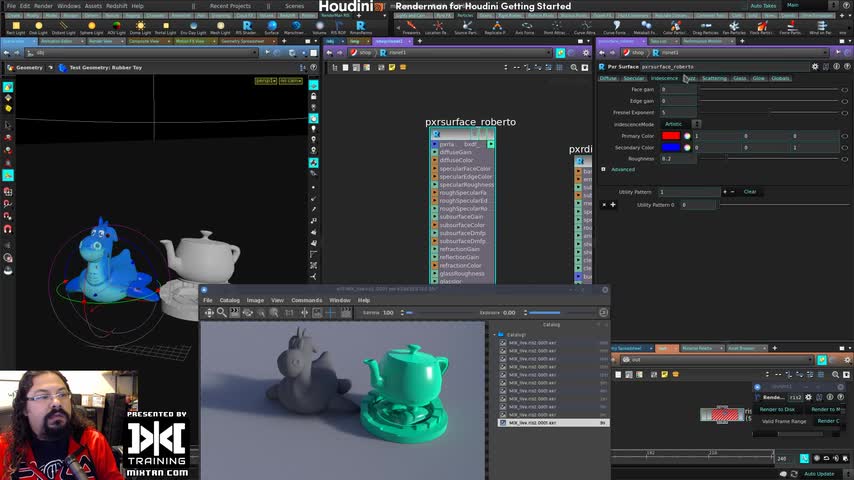Click the Axis Force shelf tool
Viewport: 854px width, 480px height.
point(525,28)
